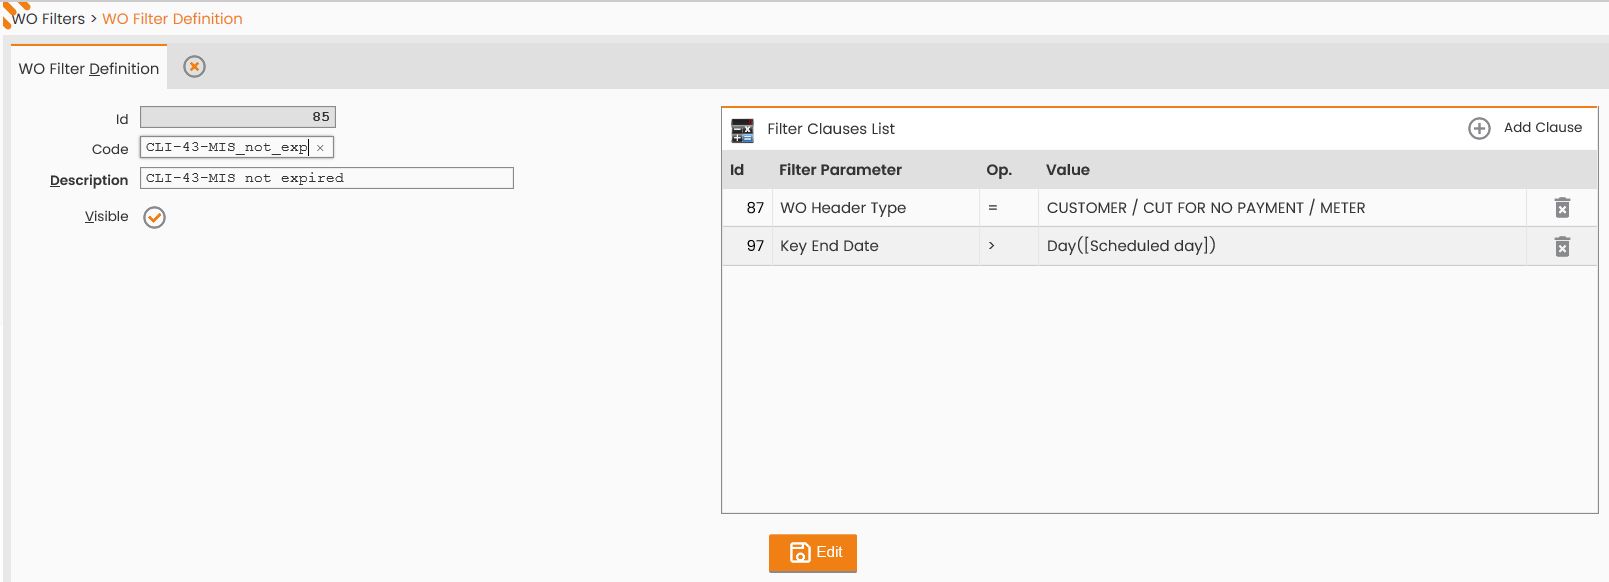Viewport: 1609px width, 582px height.
Task: Click the CUSTOMER / CUT FOR NO PAYMENT value
Action: [x=1206, y=208]
